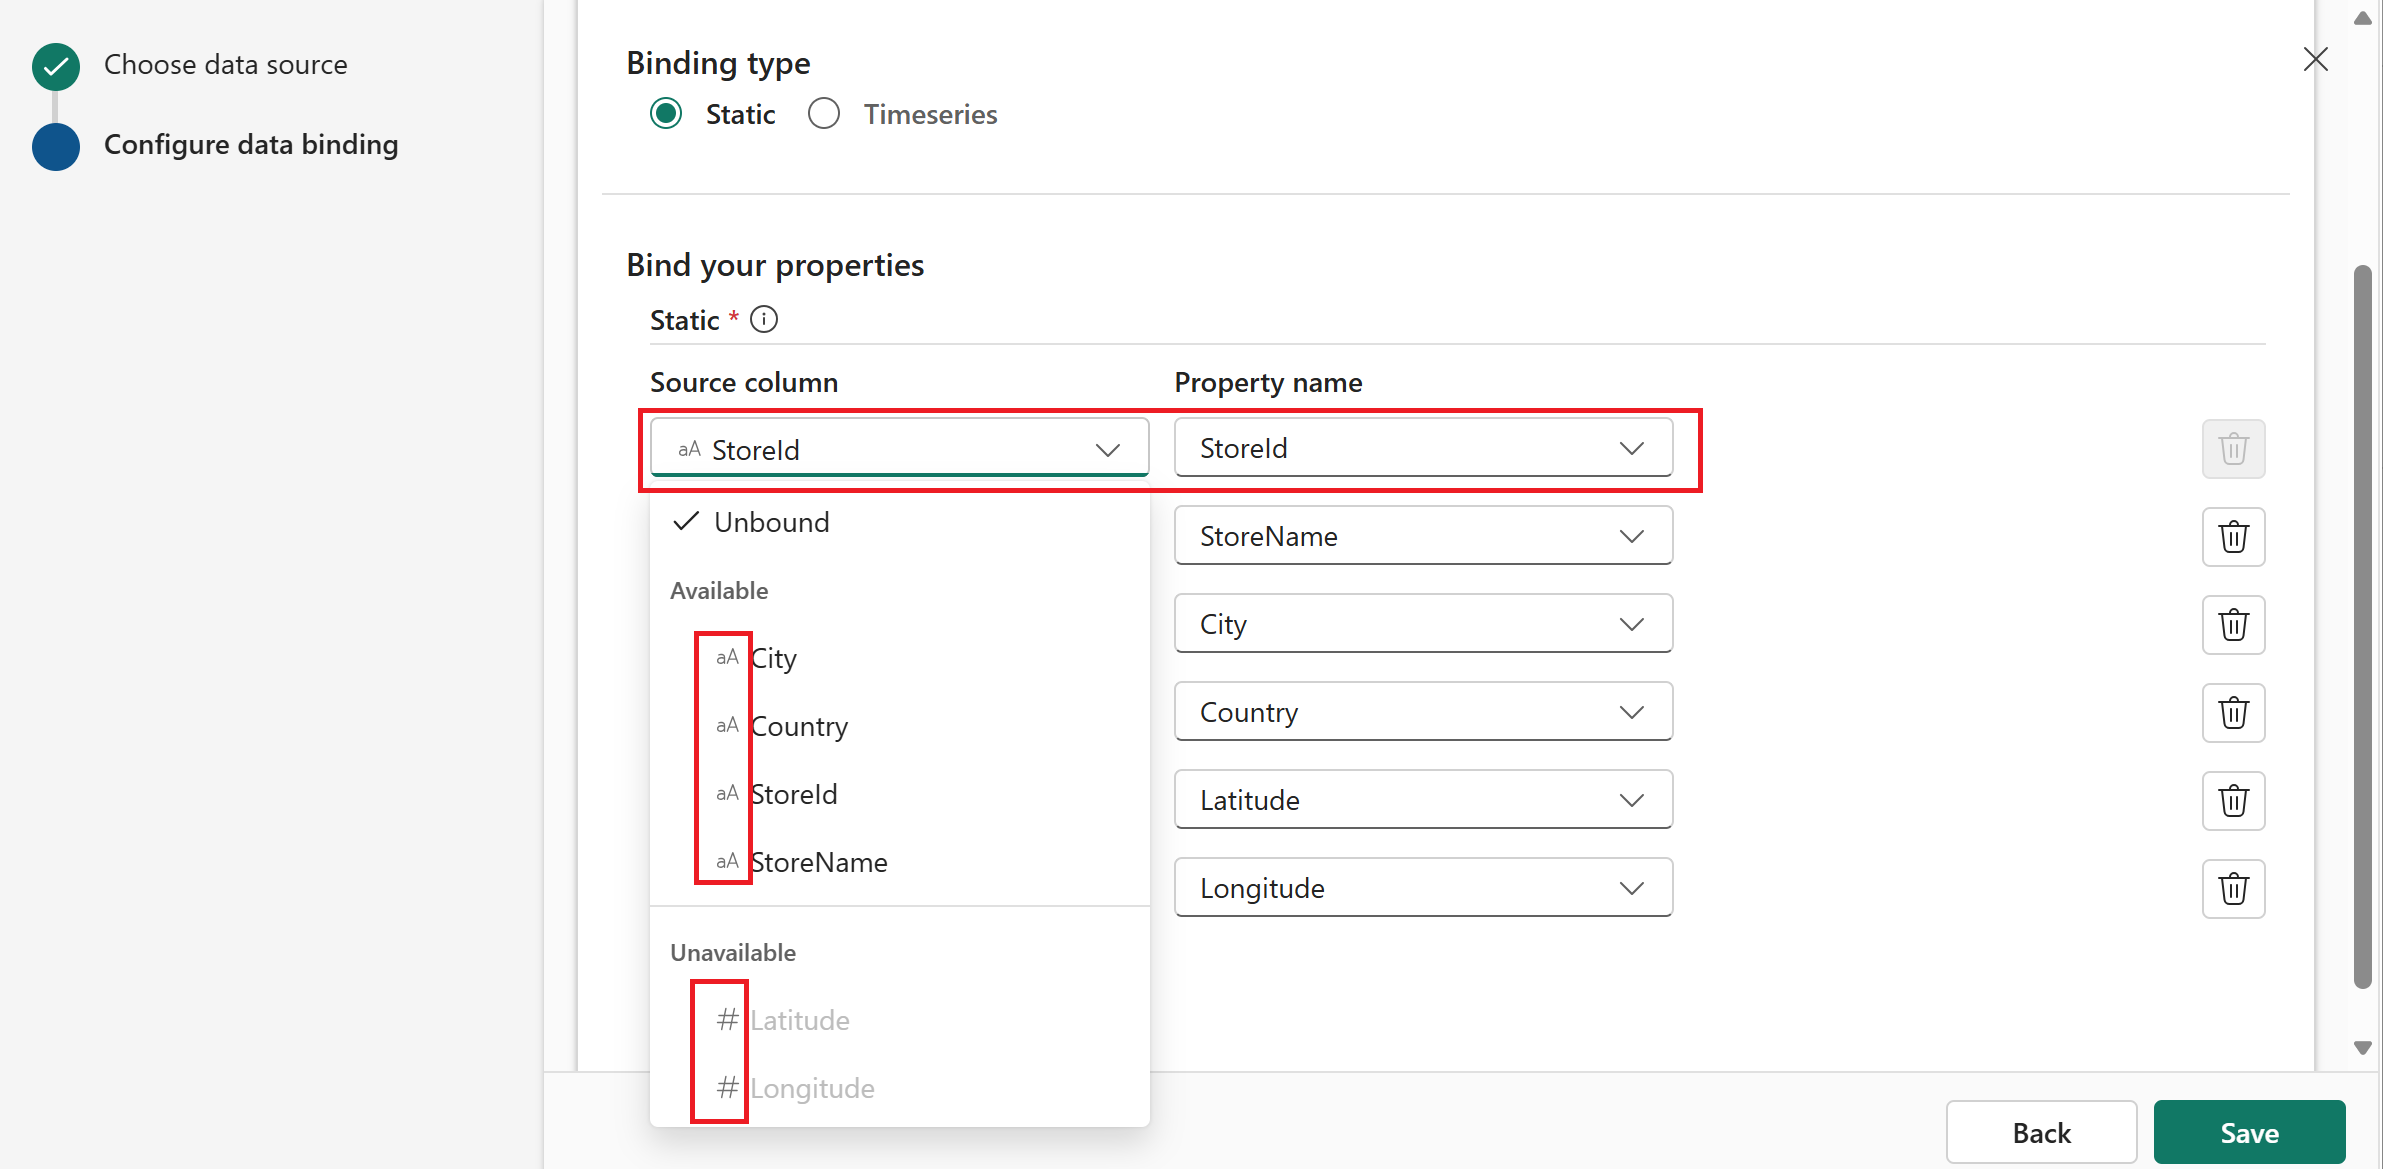2383x1169 pixels.
Task: Remove the Longitude binding row
Action: click(2234, 888)
